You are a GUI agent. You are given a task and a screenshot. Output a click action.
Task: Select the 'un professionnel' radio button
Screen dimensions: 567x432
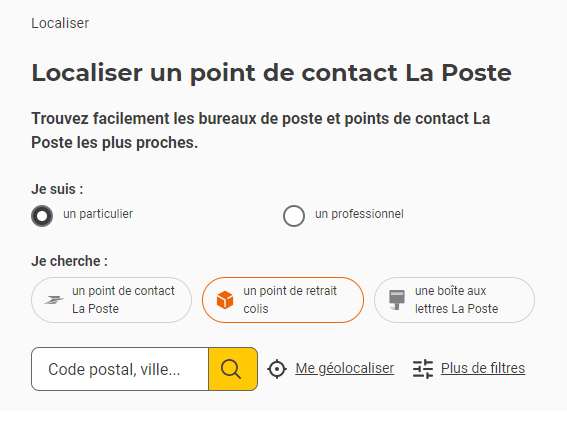point(294,216)
